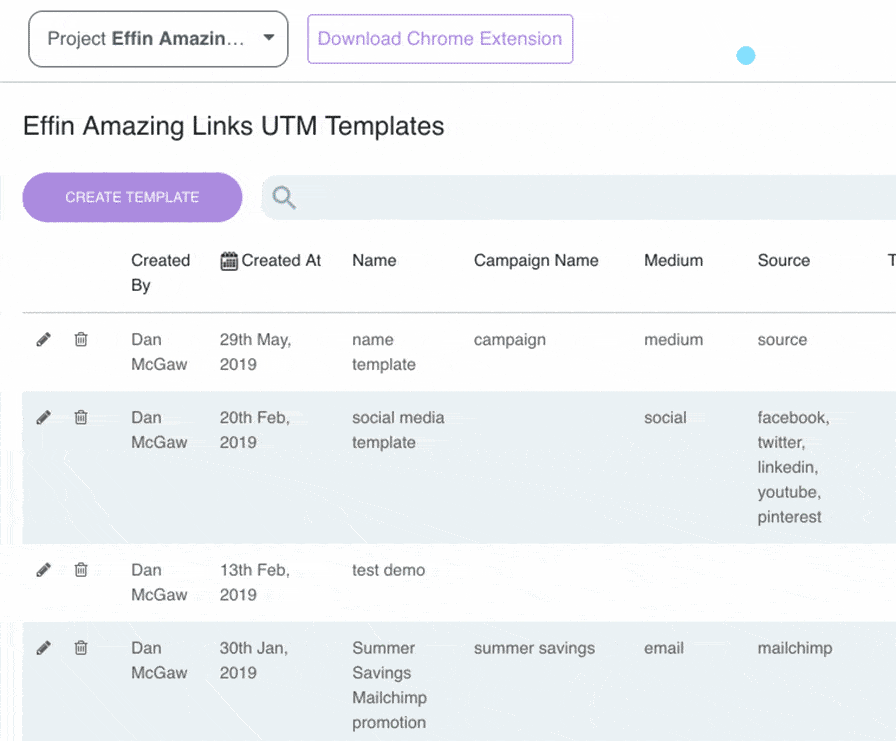The width and height of the screenshot is (896, 741).
Task: Edit the "test demo" template
Action: [x=43, y=569]
